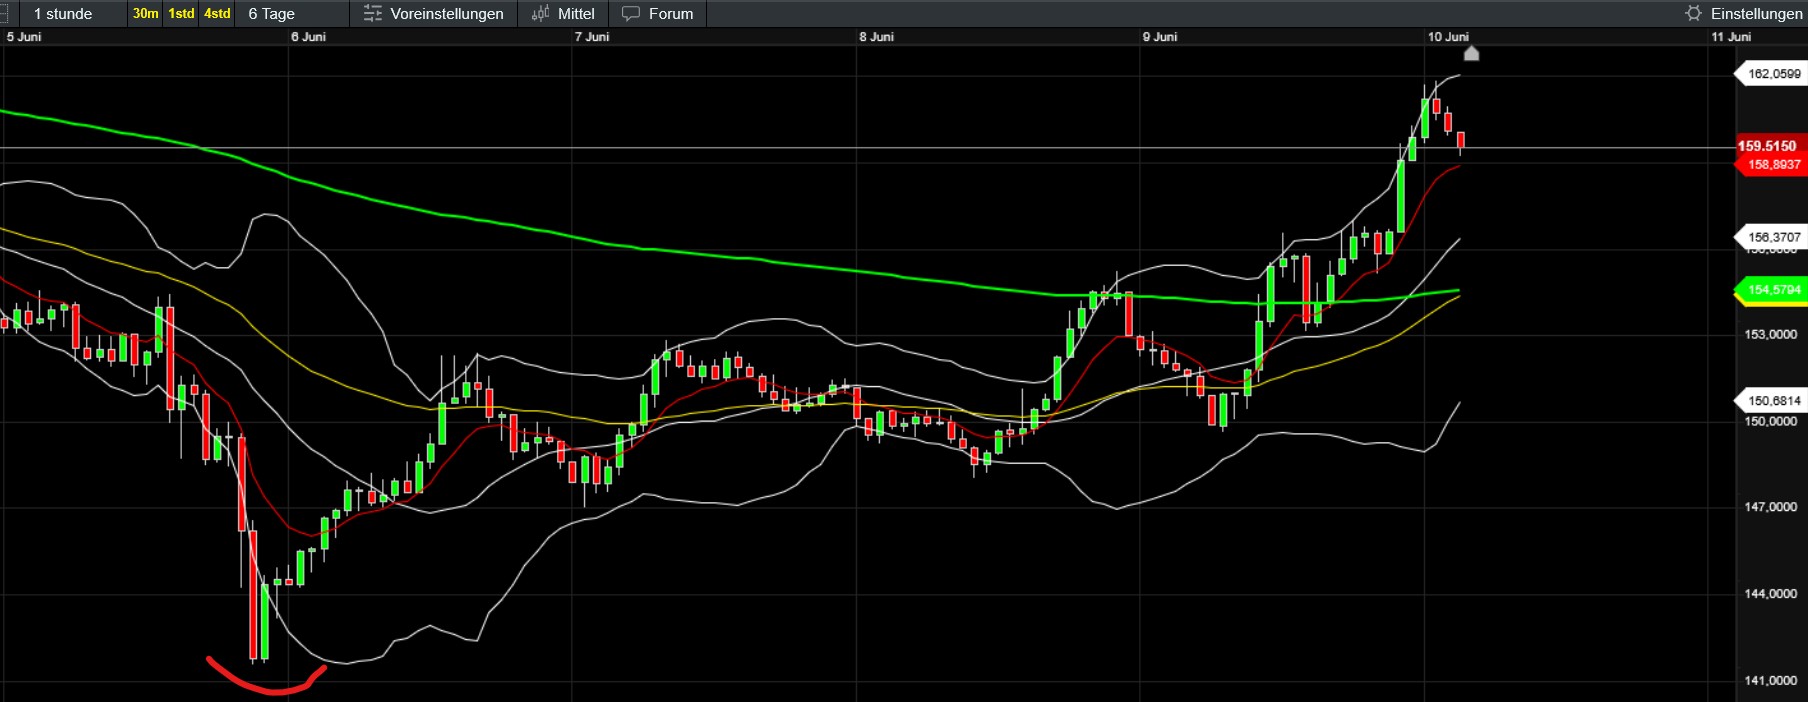Screen dimensions: 1808x702
Task: Open the '6 Tage' range dropdown
Action: pyautogui.click(x=291, y=14)
